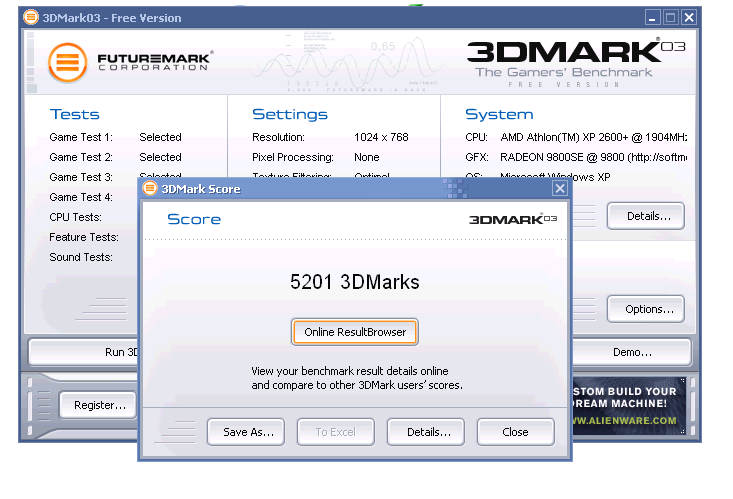Click Selected status for Game Test 2
Image resolution: width=733 pixels, height=499 pixels.
point(160,157)
